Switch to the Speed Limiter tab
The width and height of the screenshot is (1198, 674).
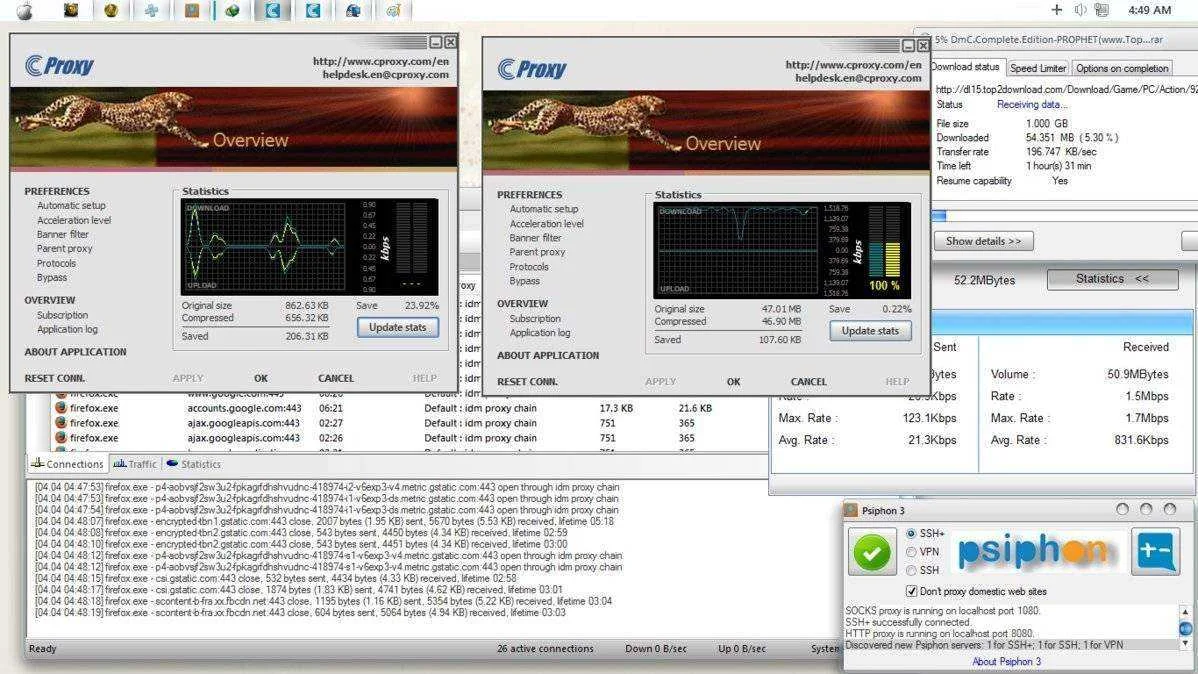coord(1038,68)
